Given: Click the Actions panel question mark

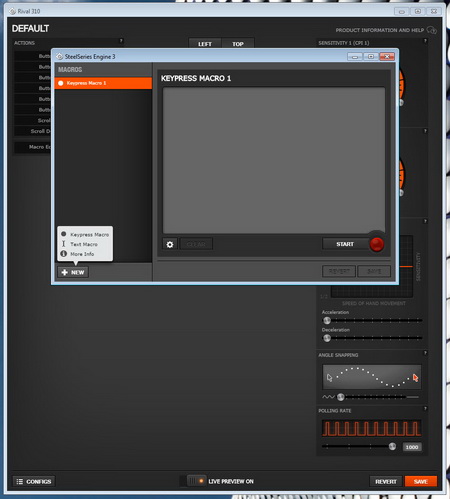Looking at the screenshot, I should pyautogui.click(x=121, y=41).
